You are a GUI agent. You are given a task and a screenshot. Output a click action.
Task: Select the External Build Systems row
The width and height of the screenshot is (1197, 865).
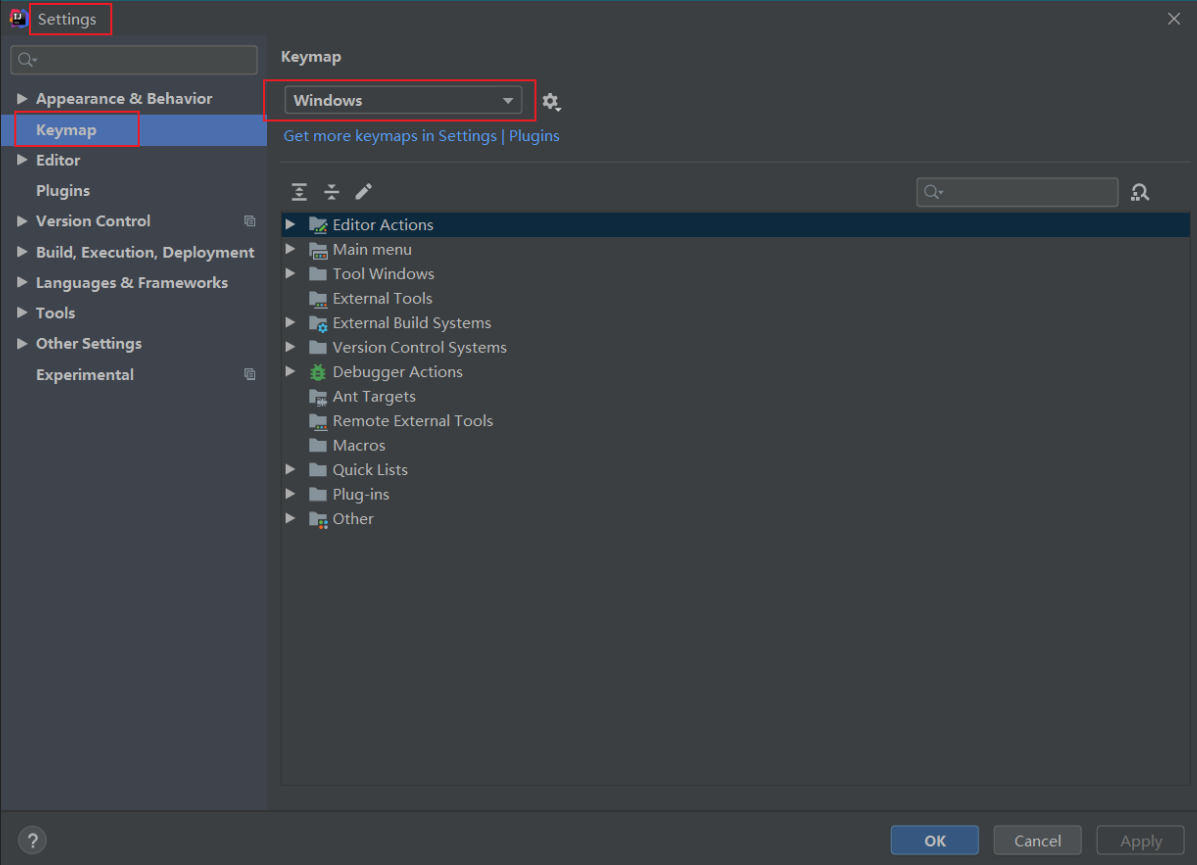coord(735,323)
